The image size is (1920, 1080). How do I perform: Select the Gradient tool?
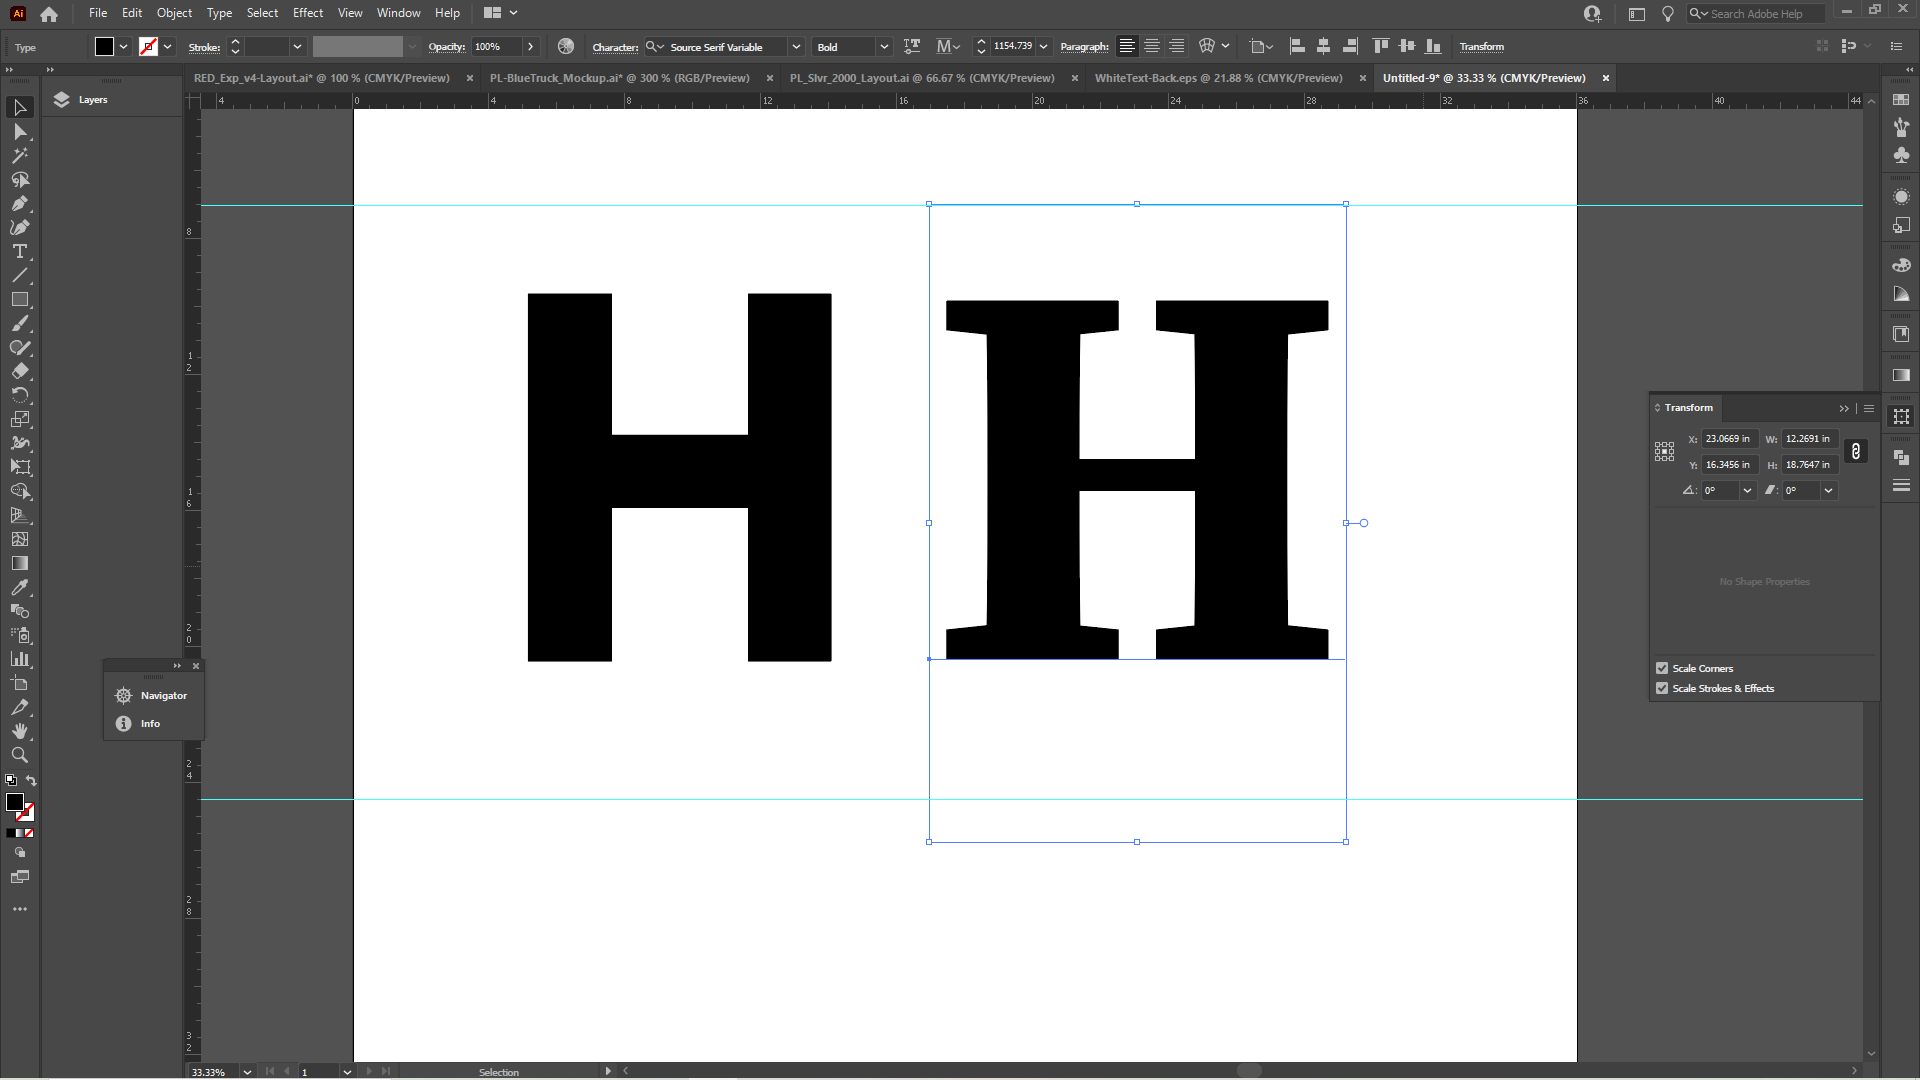(20, 563)
